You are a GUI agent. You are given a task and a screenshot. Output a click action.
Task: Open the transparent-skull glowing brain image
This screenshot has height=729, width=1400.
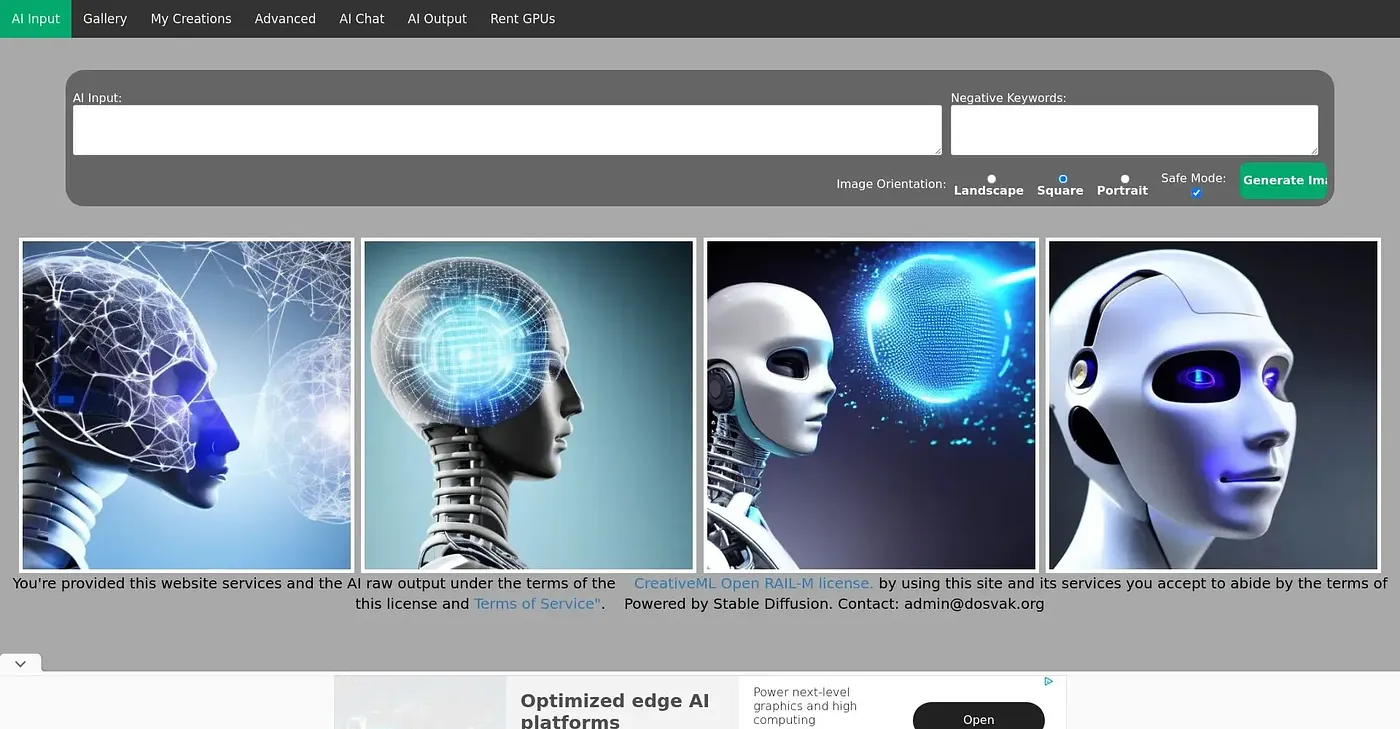pos(529,405)
